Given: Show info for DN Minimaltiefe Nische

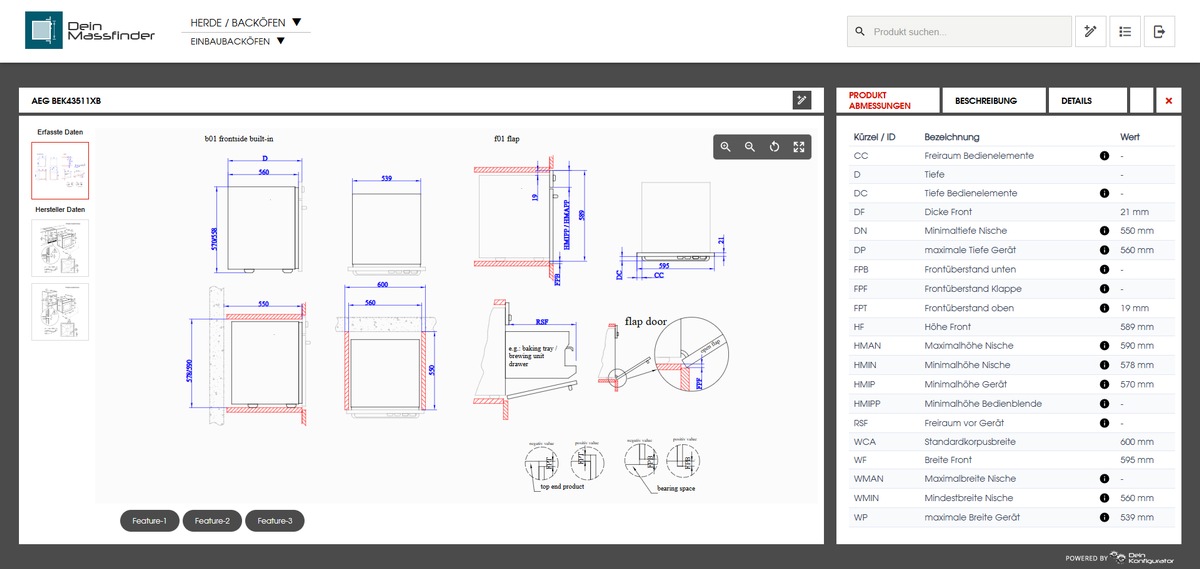Looking at the screenshot, I should click(x=1104, y=232).
